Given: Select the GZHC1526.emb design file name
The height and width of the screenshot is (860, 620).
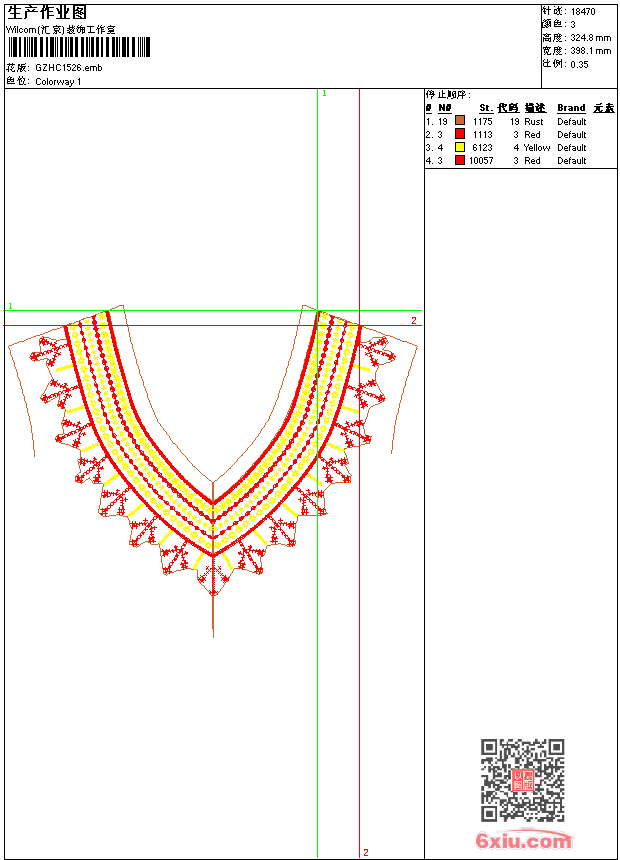Looking at the screenshot, I should pos(69,68).
